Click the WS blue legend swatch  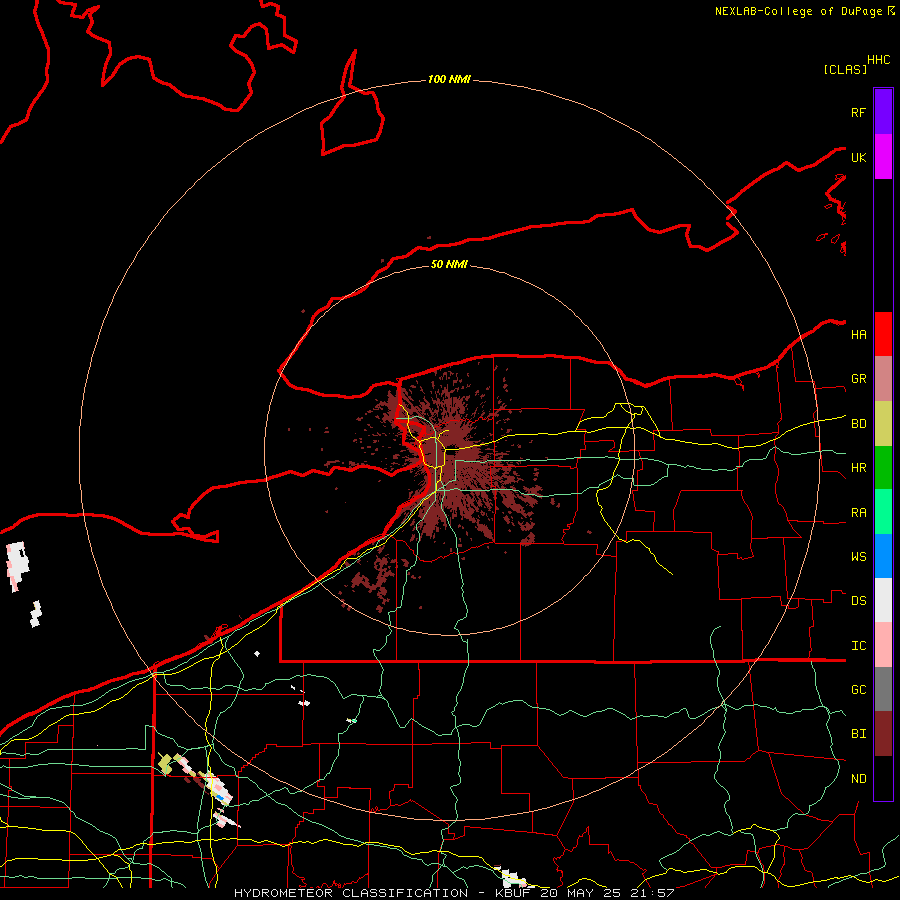pyautogui.click(x=883, y=556)
